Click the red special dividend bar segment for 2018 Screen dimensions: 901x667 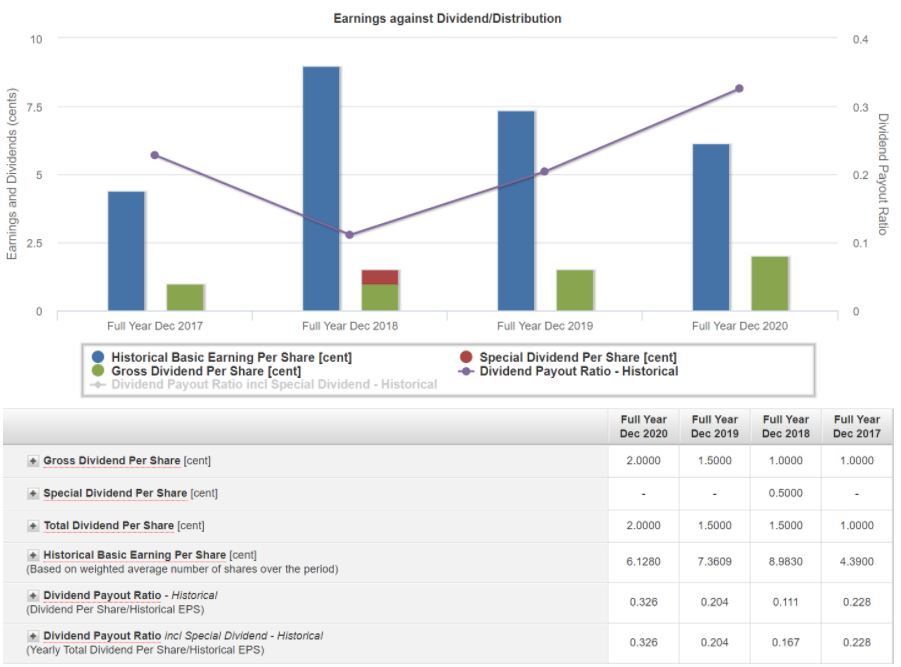coord(380,277)
